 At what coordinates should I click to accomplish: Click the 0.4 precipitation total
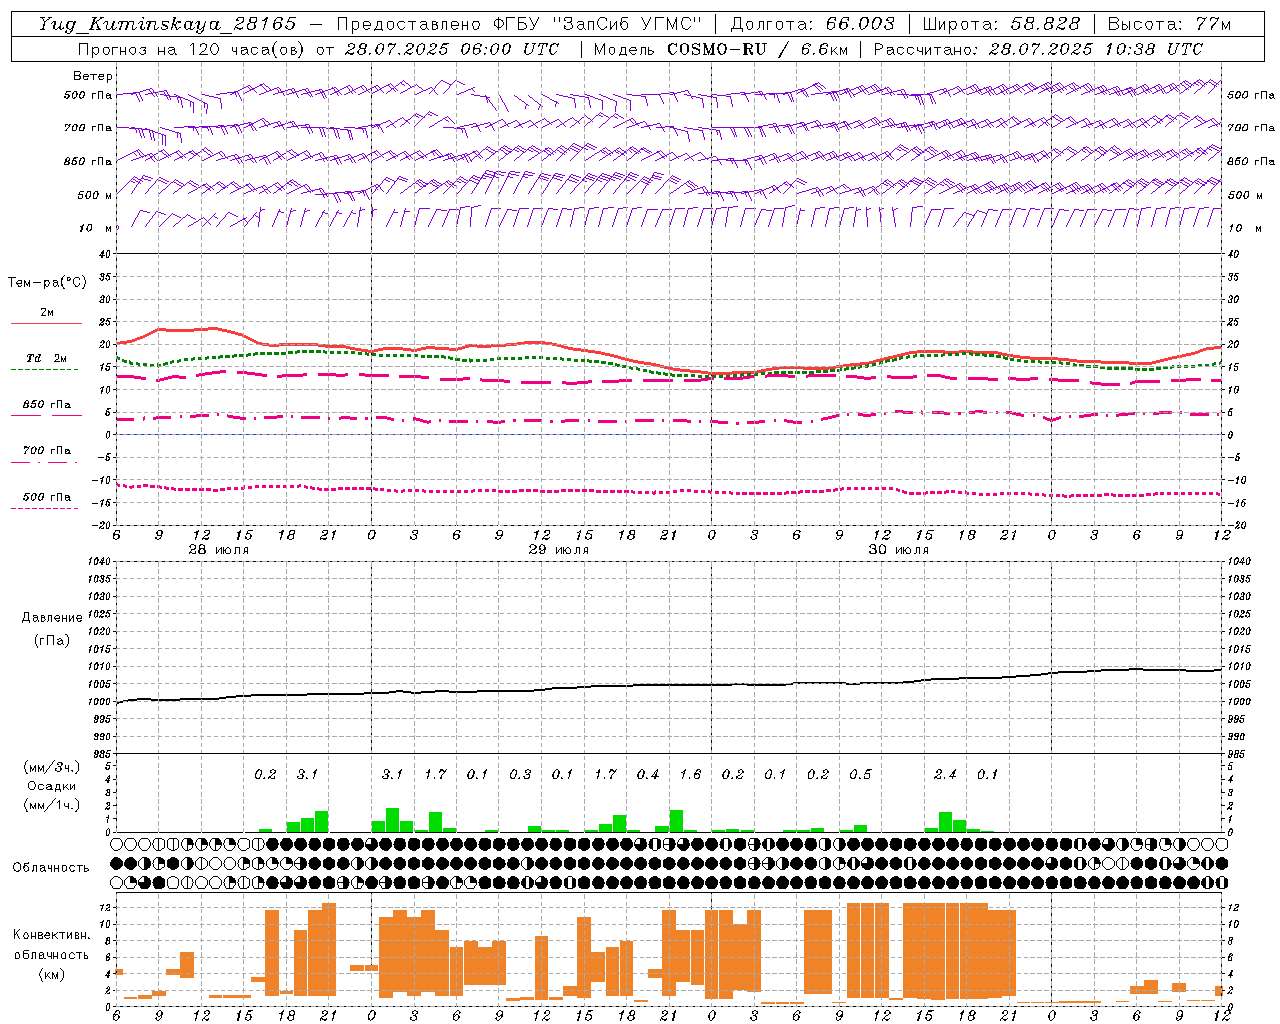(x=648, y=774)
